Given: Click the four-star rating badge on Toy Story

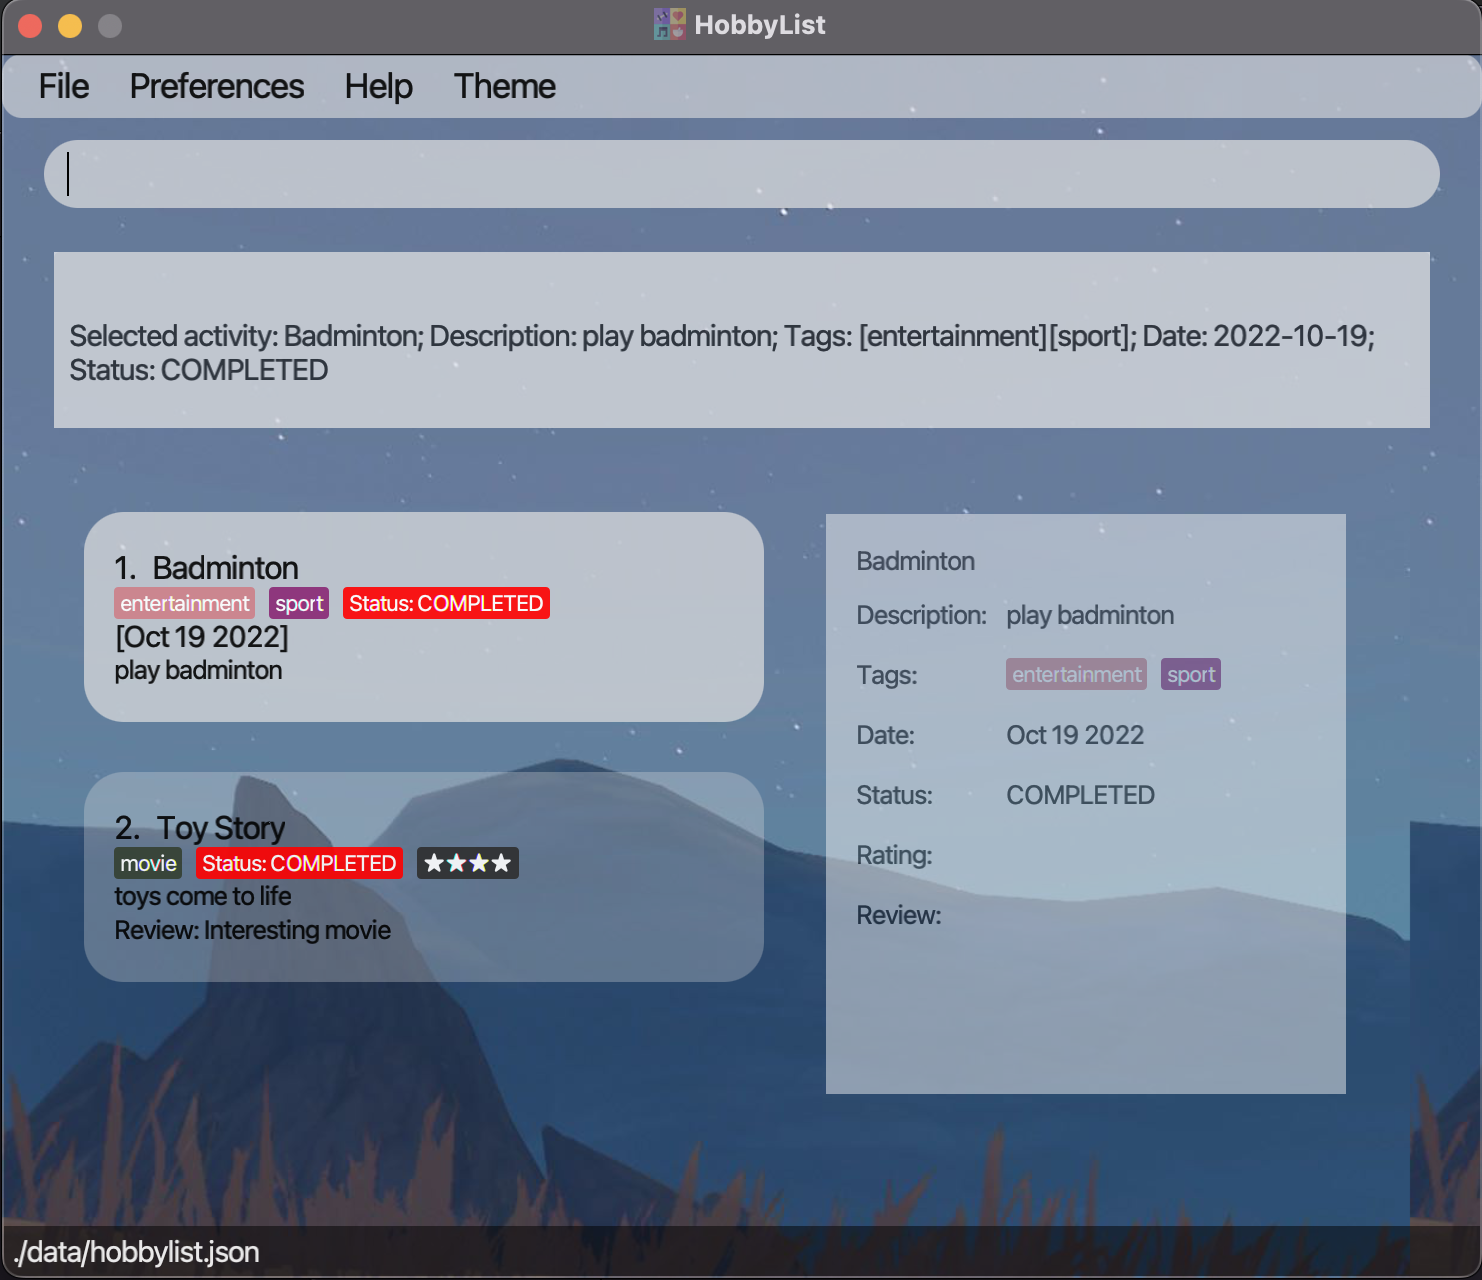Looking at the screenshot, I should pyautogui.click(x=467, y=863).
